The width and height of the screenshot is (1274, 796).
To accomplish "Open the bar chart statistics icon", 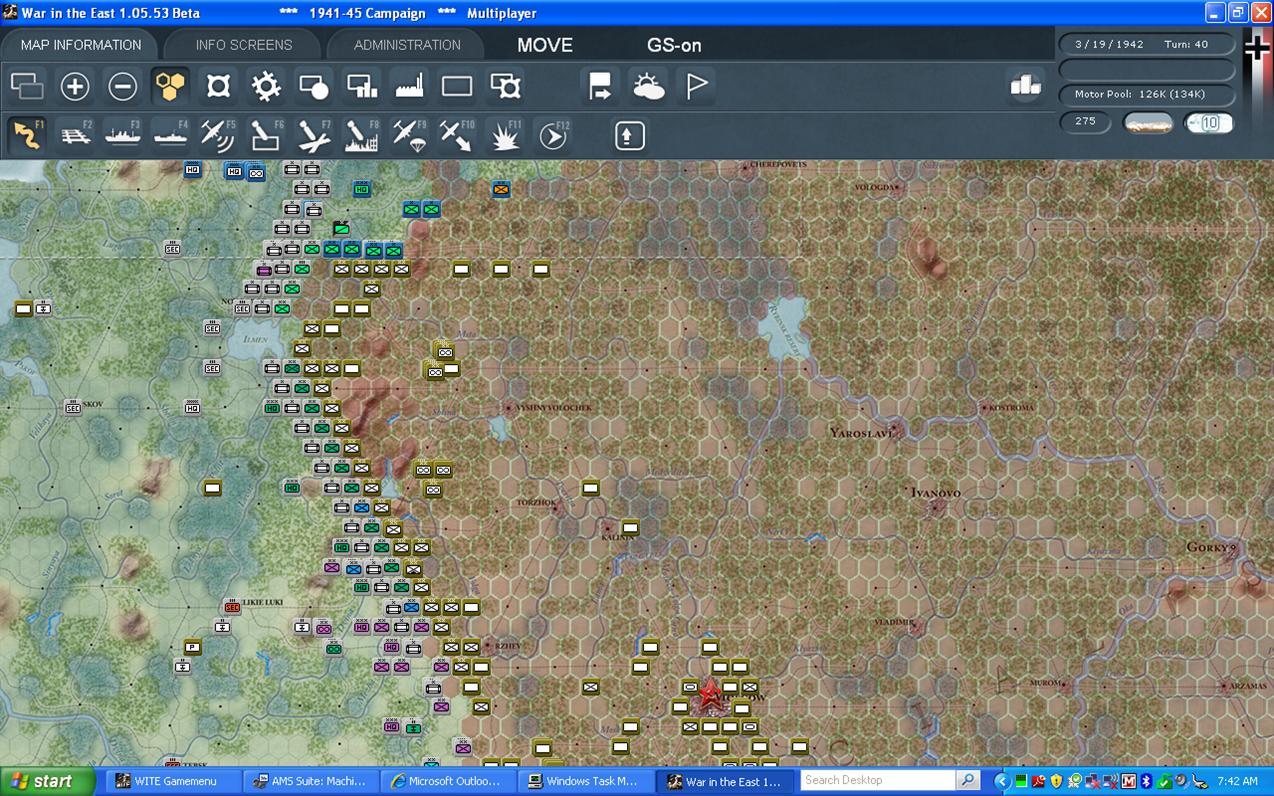I will [x=1025, y=87].
